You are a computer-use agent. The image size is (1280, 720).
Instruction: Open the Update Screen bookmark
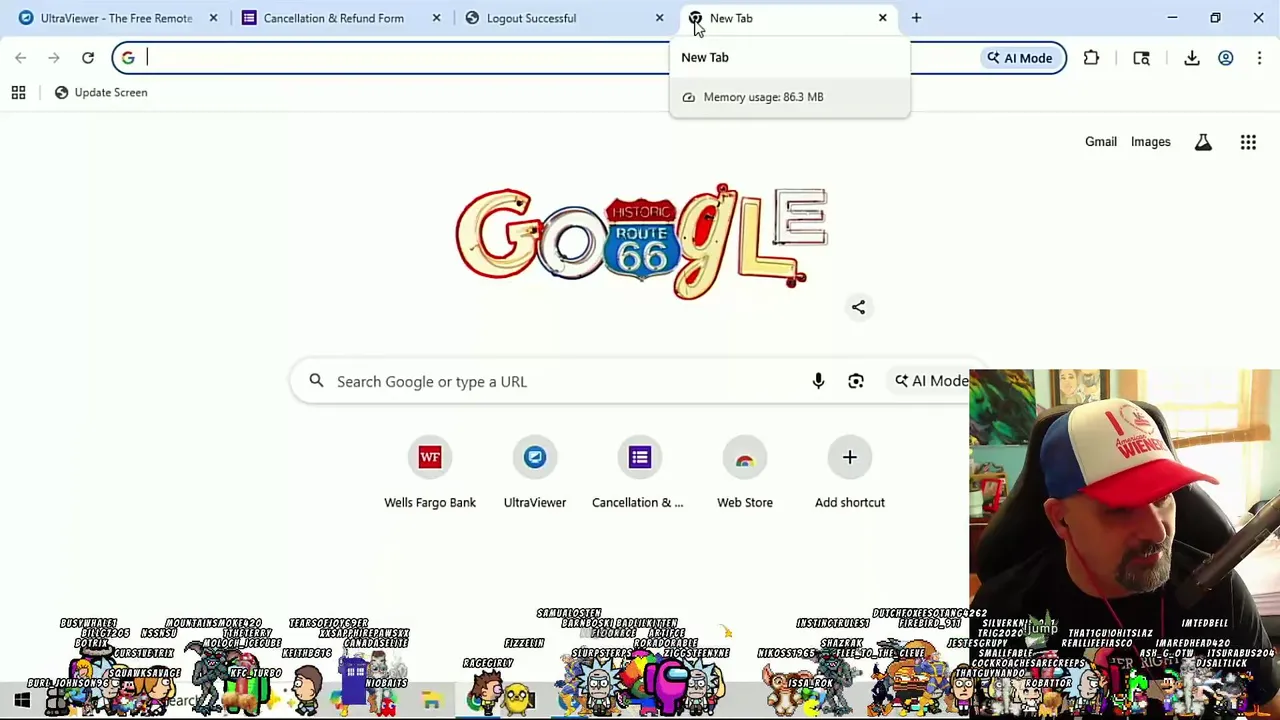point(100,93)
